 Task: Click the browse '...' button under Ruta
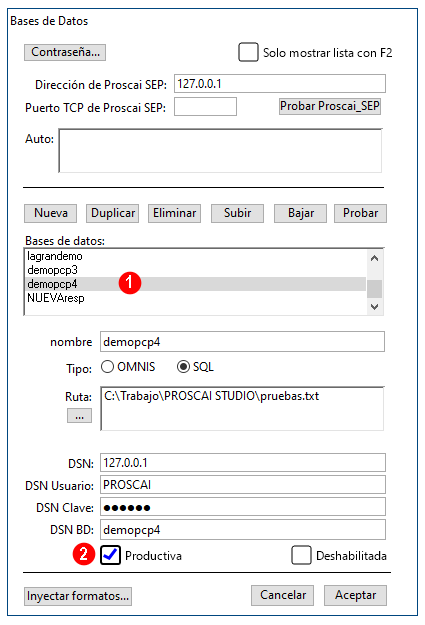(79, 416)
